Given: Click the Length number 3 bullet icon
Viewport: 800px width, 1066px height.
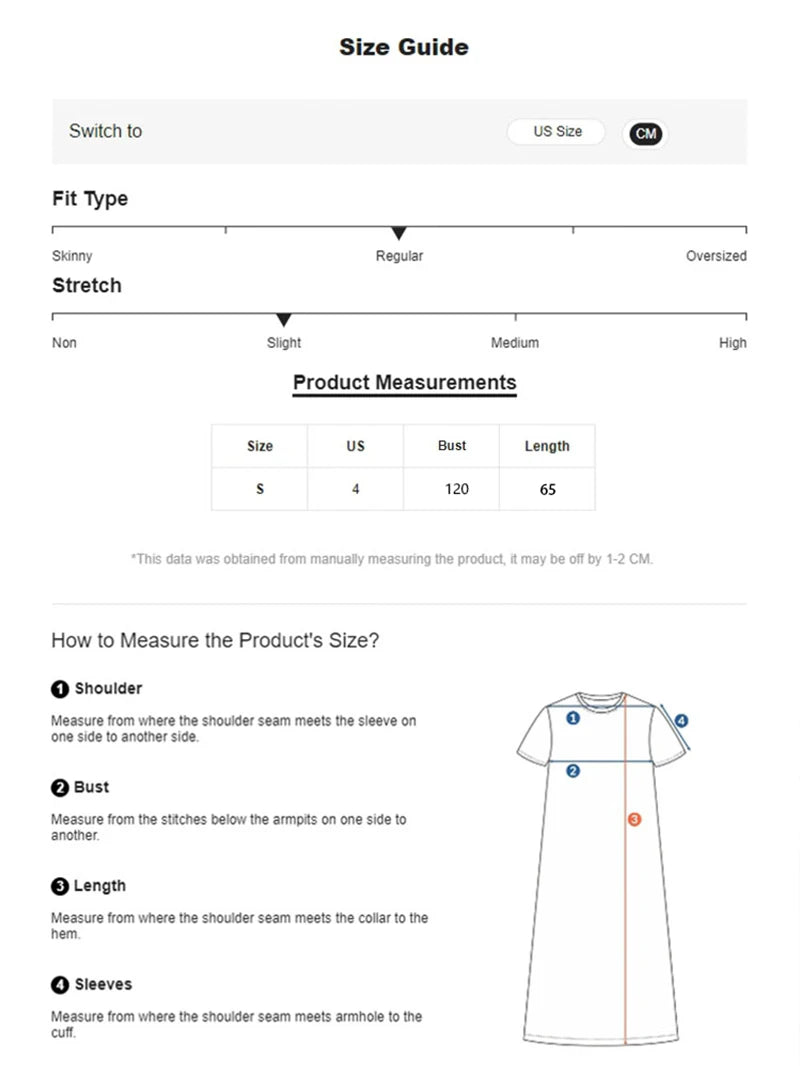Looking at the screenshot, I should coord(60,886).
